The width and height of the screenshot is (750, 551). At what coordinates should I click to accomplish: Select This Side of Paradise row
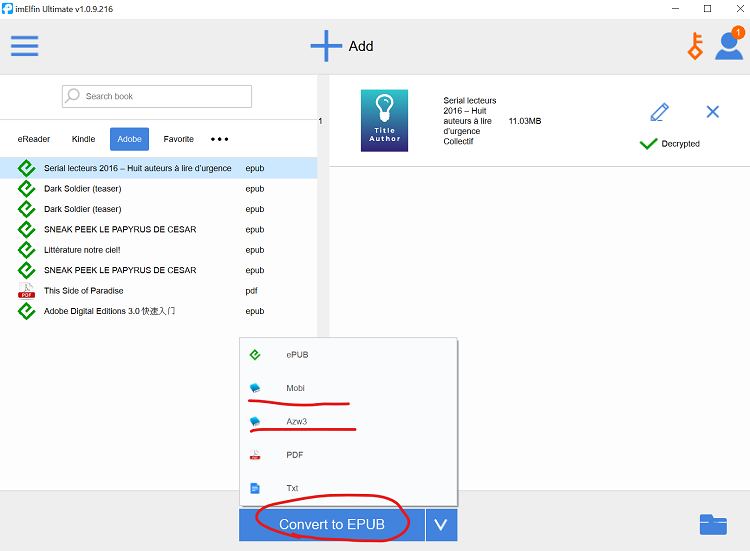click(x=158, y=290)
